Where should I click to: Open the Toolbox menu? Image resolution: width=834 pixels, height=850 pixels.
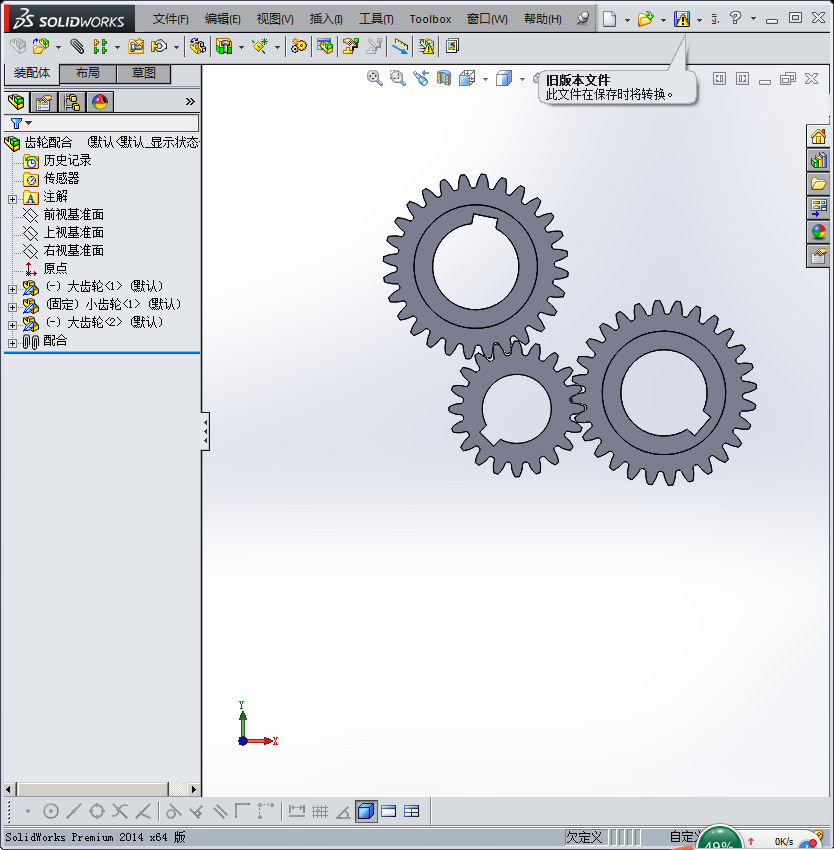tap(430, 18)
